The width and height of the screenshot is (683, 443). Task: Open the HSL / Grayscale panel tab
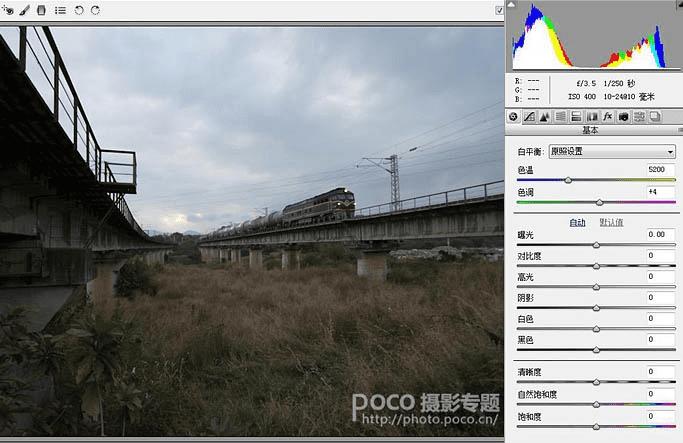[561, 117]
